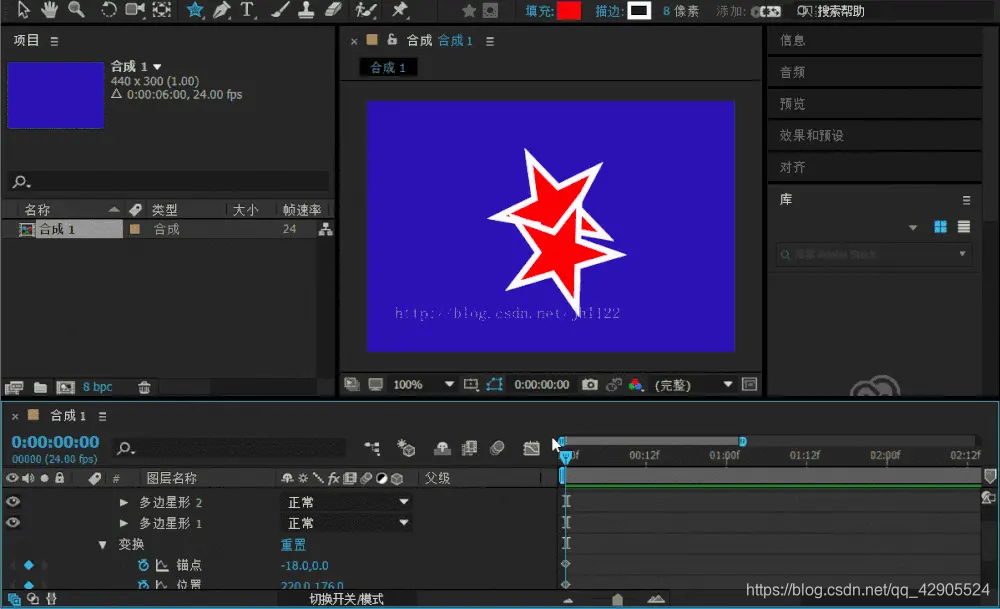Select the Pan Behind anchor point tool

pos(162,10)
